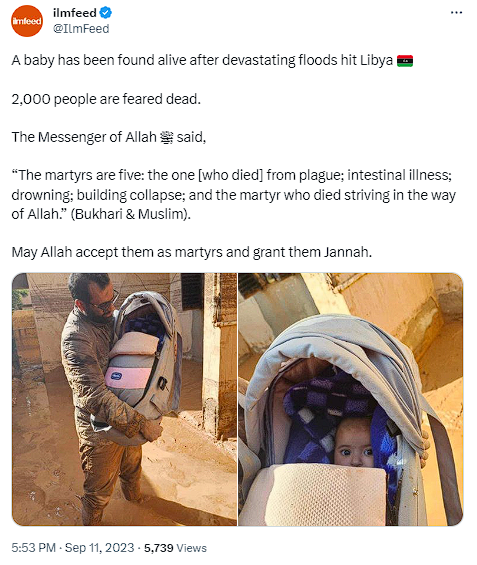Click the '2,000 people are feared dead' line
Image resolution: width=477 pixels, height=565 pixels.
tap(106, 99)
